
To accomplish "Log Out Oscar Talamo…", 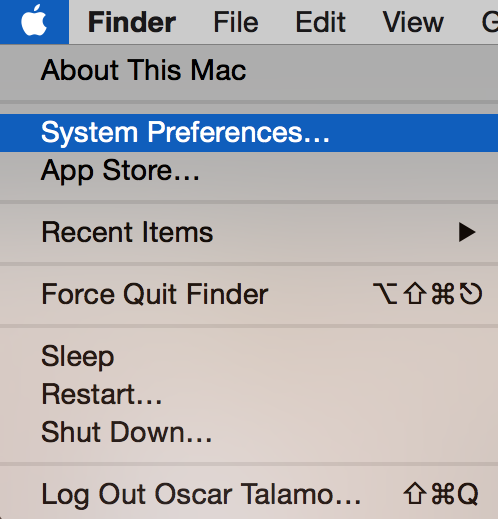I will coord(249,494).
